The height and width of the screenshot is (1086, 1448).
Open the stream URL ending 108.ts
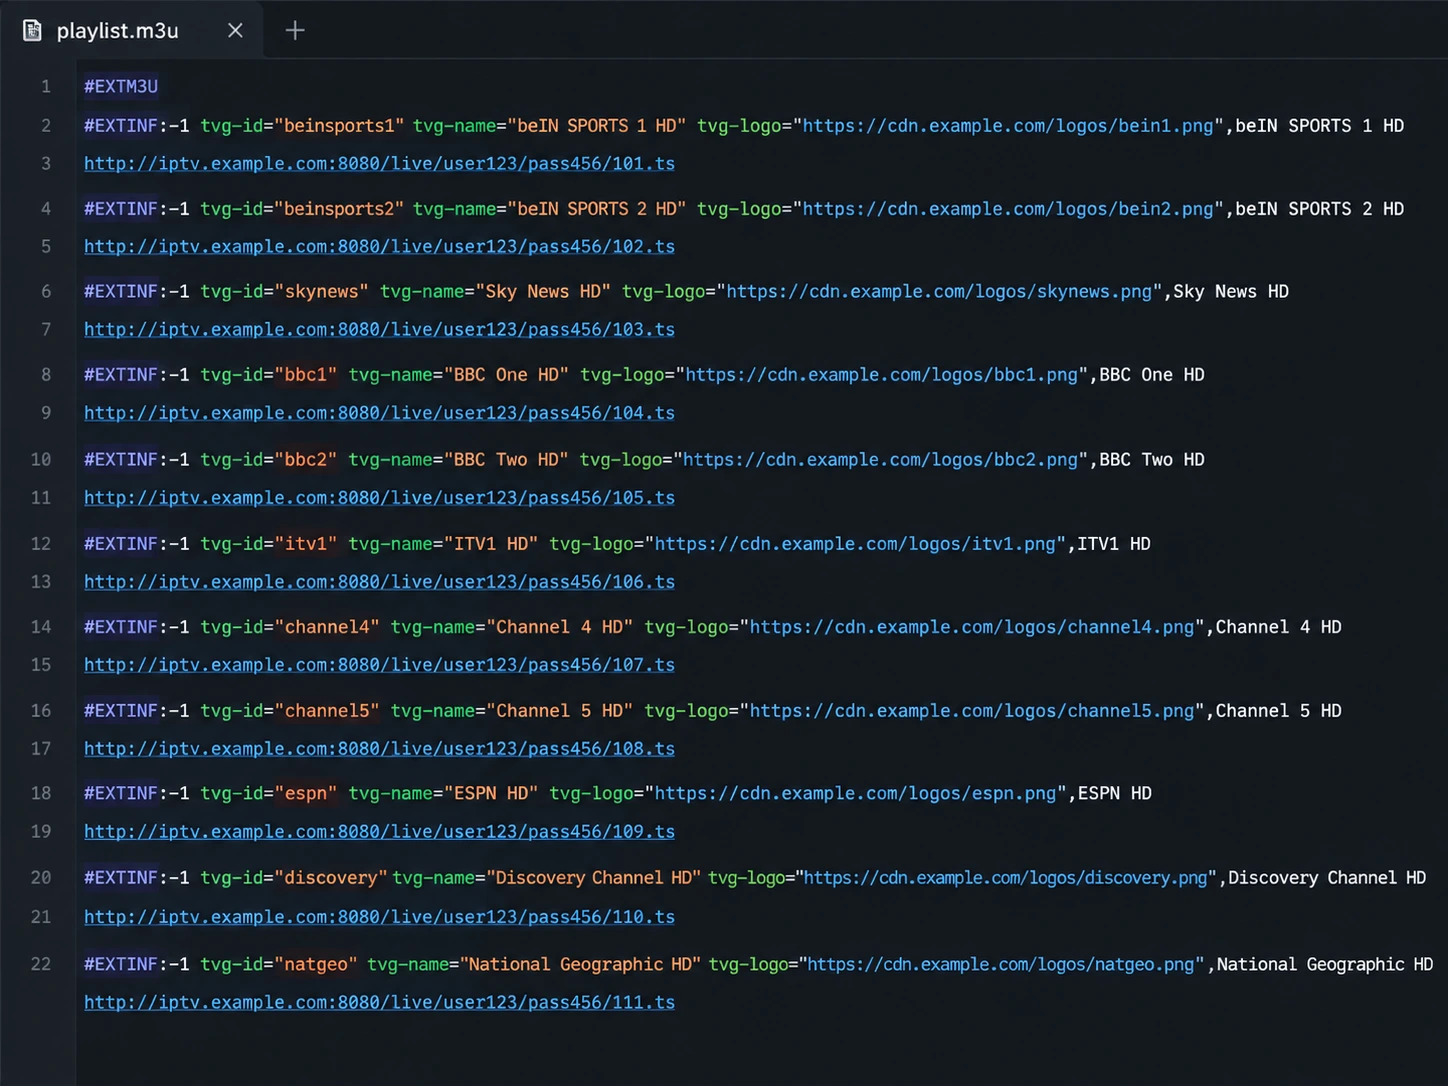pos(379,748)
